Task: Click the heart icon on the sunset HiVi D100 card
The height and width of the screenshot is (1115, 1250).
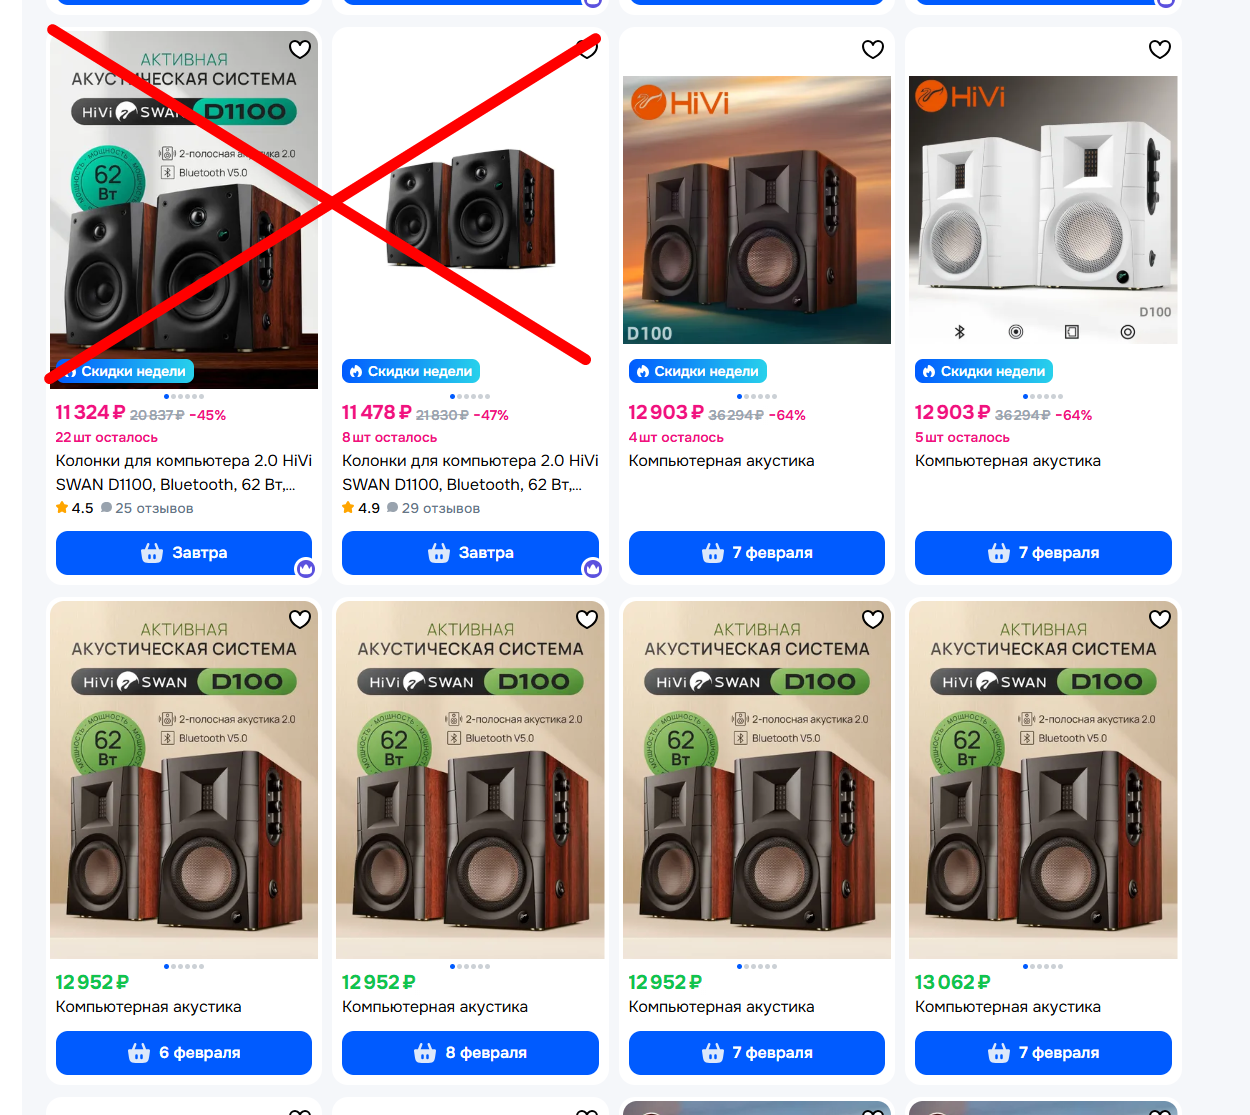Action: click(x=873, y=49)
